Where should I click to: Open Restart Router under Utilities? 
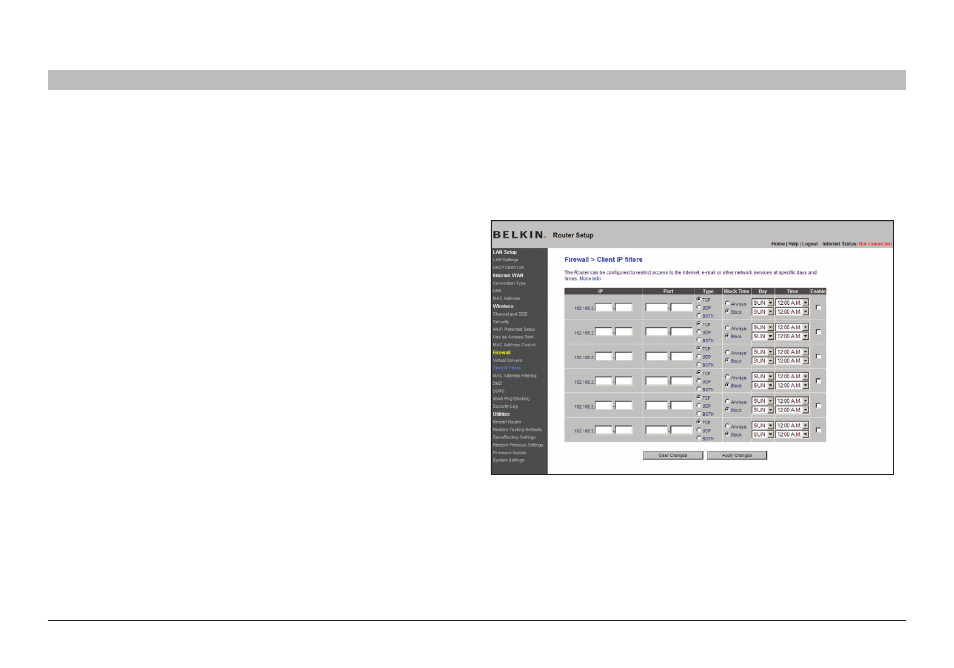507,422
